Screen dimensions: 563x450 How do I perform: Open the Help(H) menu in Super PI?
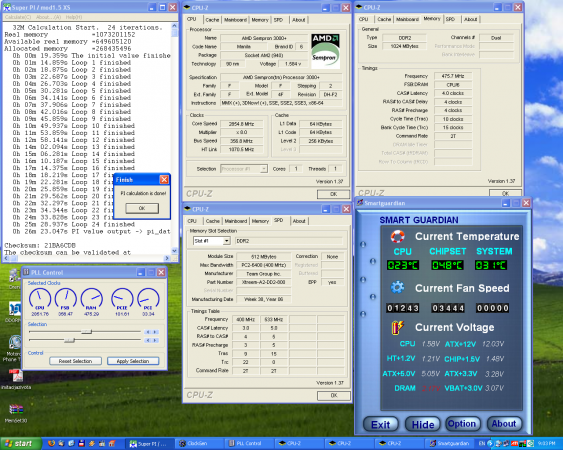[74, 17]
